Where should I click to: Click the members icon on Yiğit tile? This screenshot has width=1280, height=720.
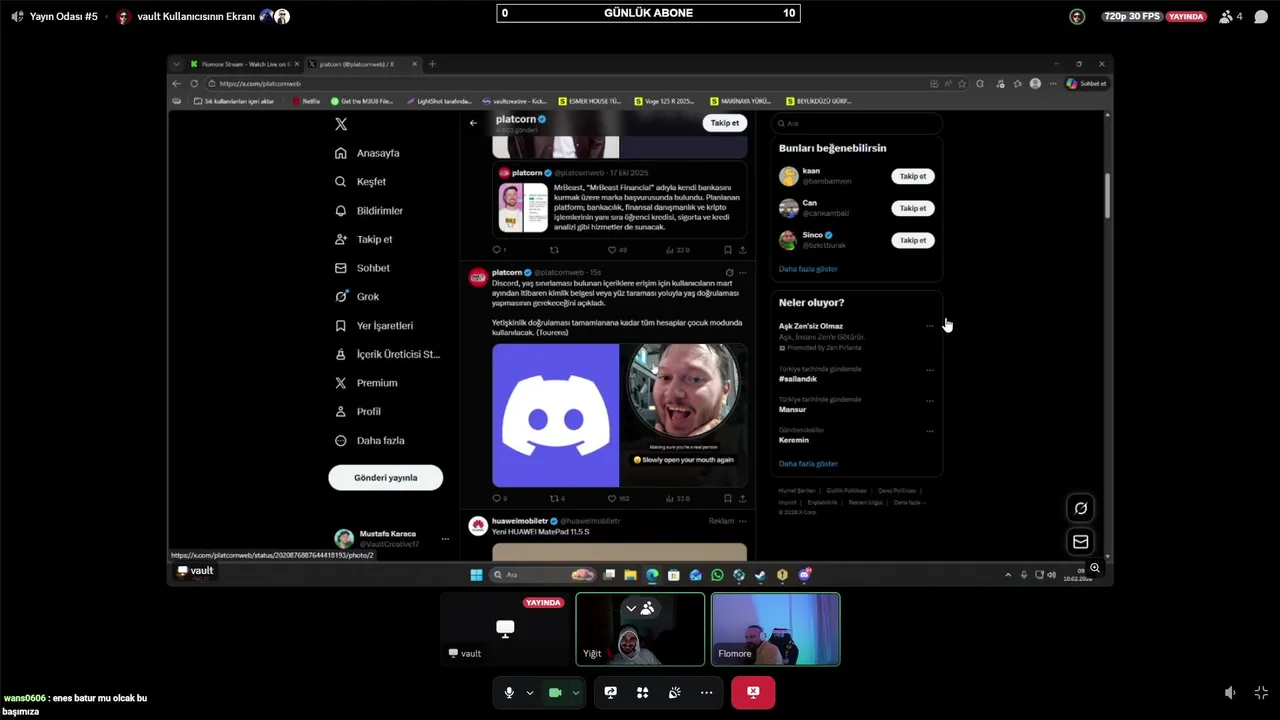point(648,608)
